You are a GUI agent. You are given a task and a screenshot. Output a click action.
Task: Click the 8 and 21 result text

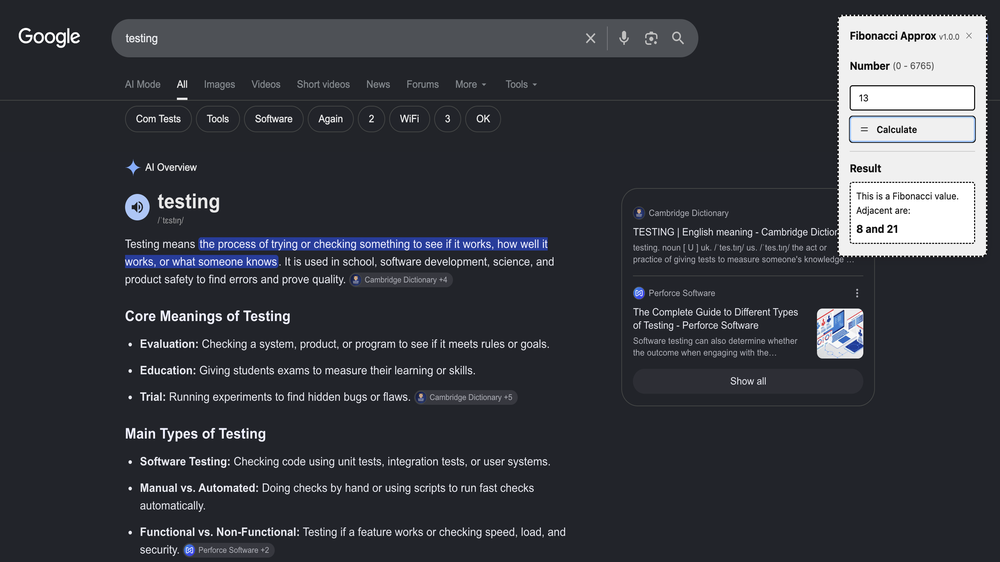click(877, 229)
